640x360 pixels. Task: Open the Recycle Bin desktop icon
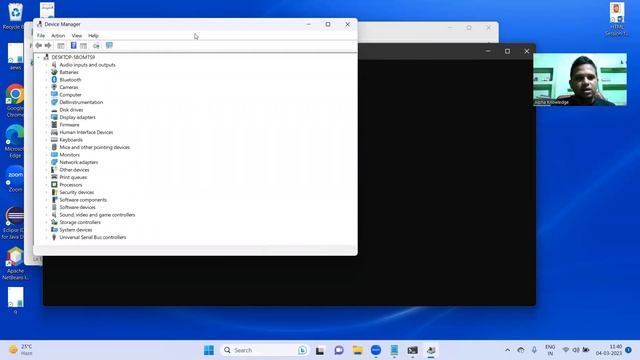(15, 16)
